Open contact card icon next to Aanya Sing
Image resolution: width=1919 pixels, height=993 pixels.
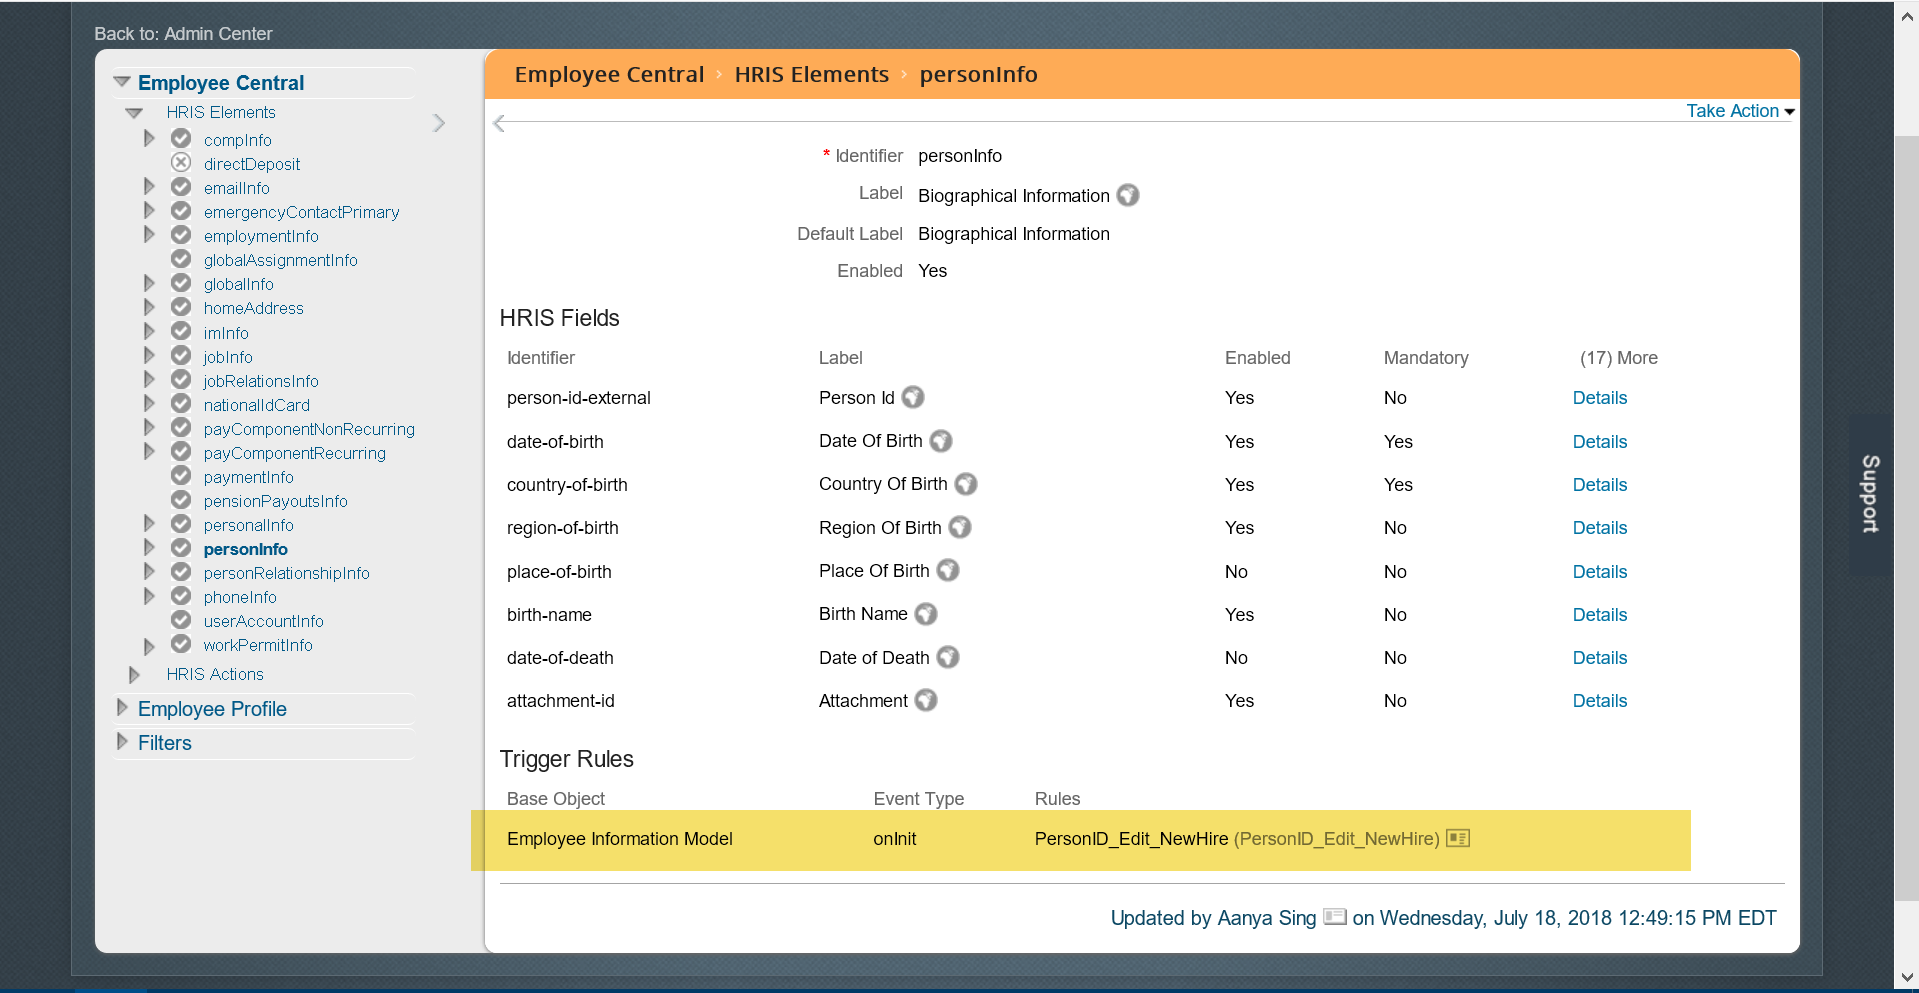[1335, 916]
